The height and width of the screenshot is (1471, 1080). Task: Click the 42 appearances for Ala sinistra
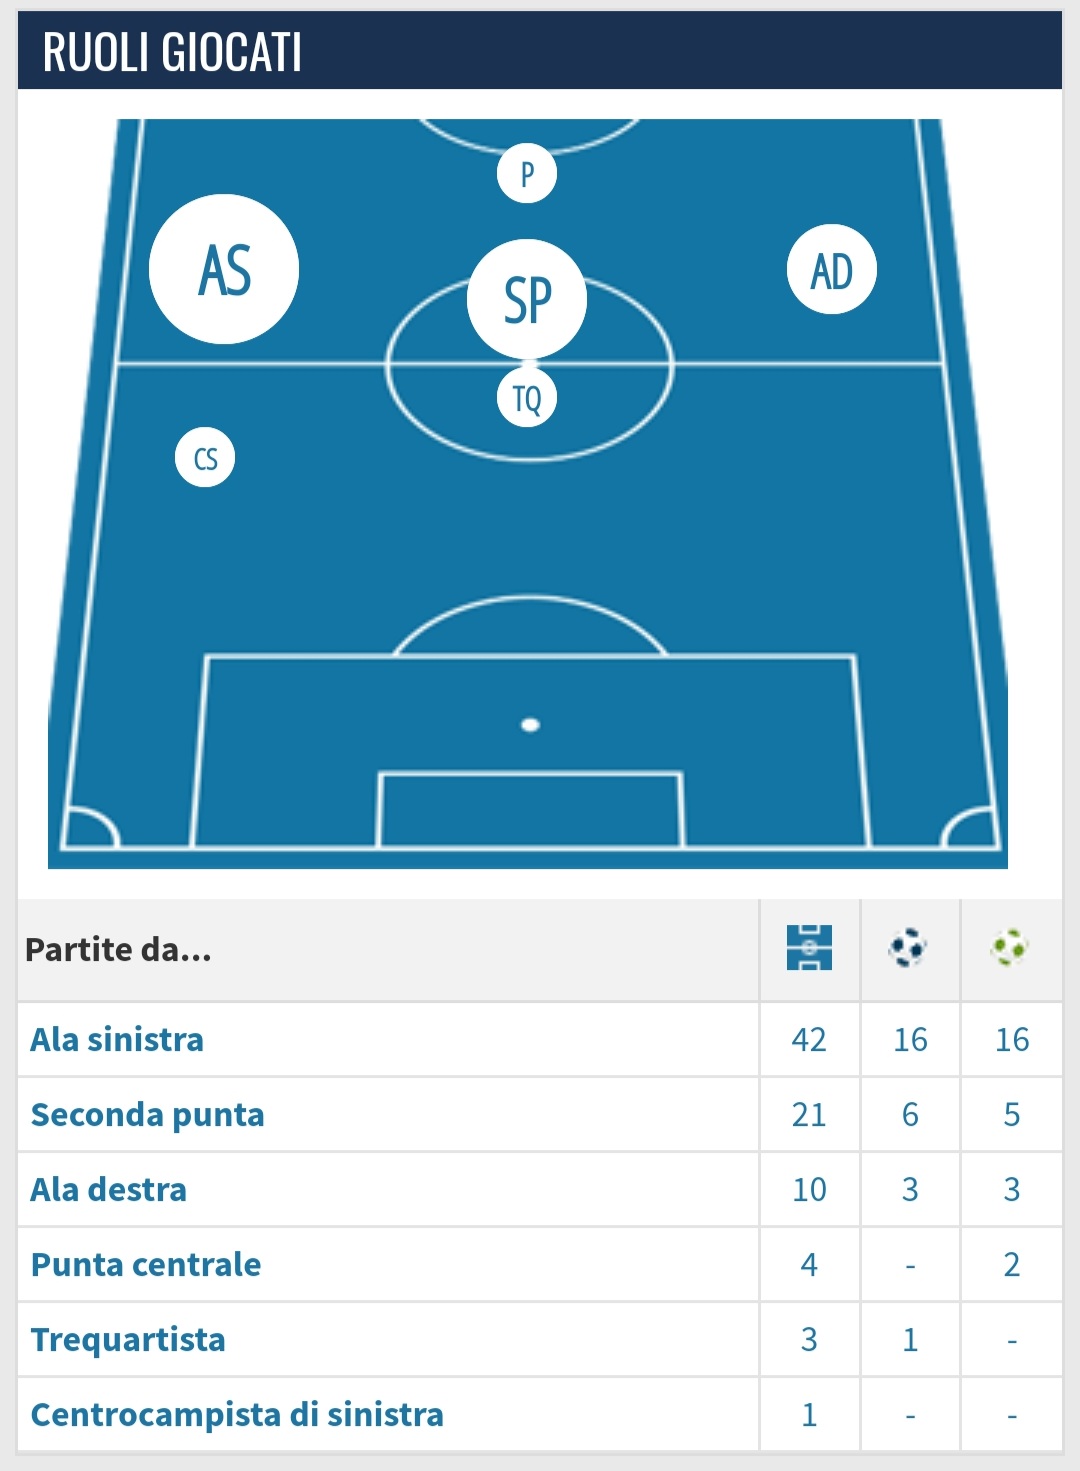(x=809, y=1040)
